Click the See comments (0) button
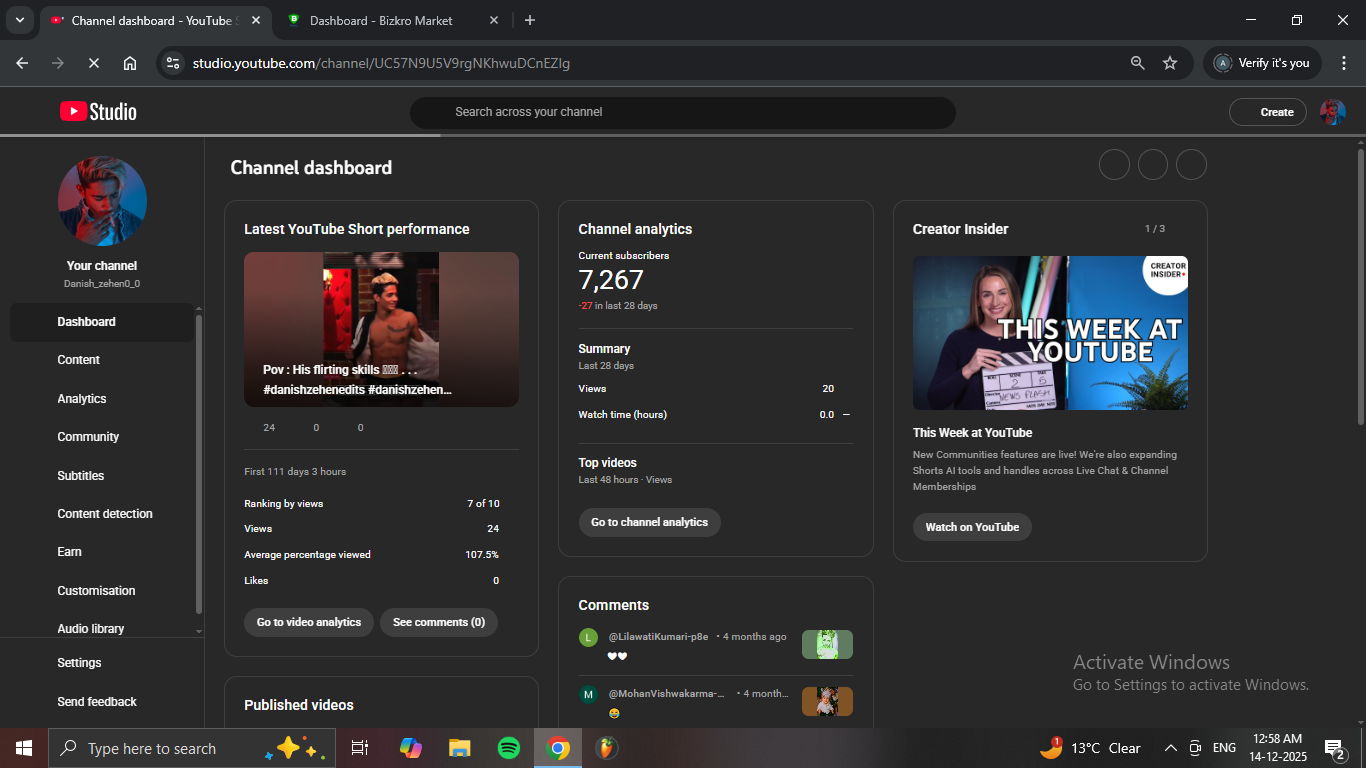 click(438, 622)
